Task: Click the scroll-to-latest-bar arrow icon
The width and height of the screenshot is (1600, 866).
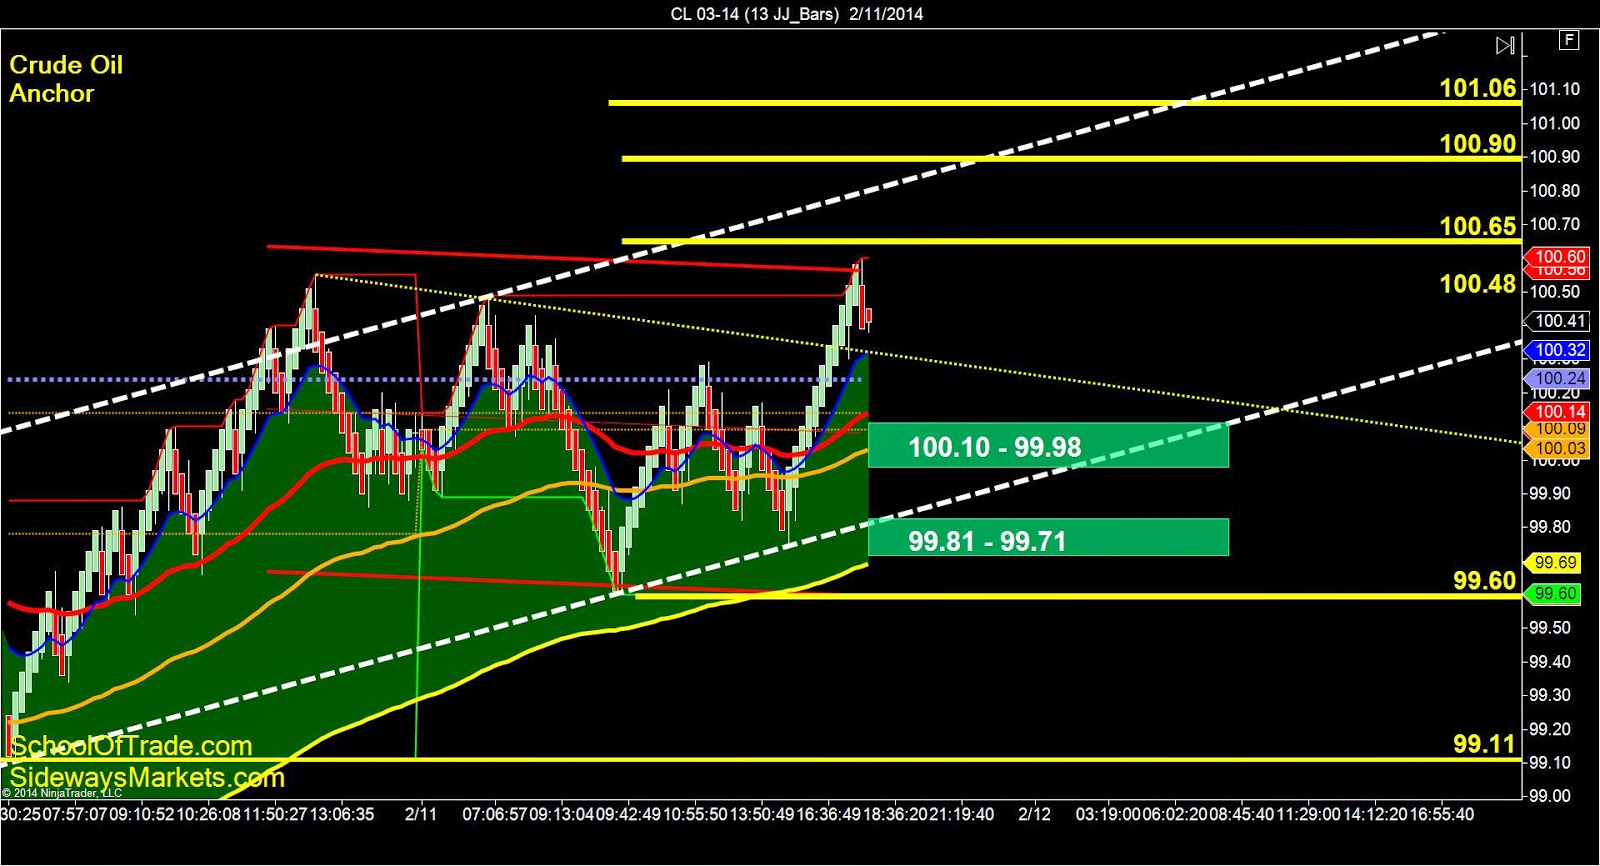Action: 1505,45
